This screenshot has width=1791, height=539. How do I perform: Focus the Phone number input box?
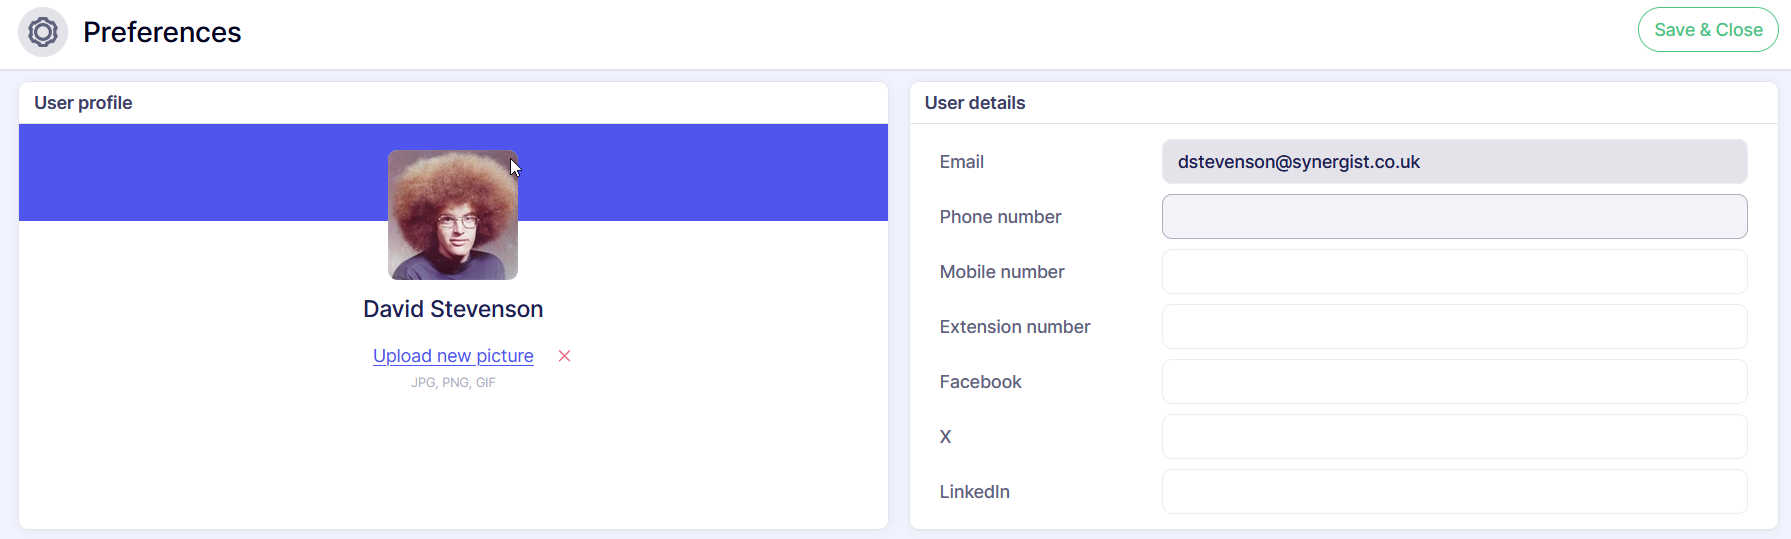[1454, 217]
